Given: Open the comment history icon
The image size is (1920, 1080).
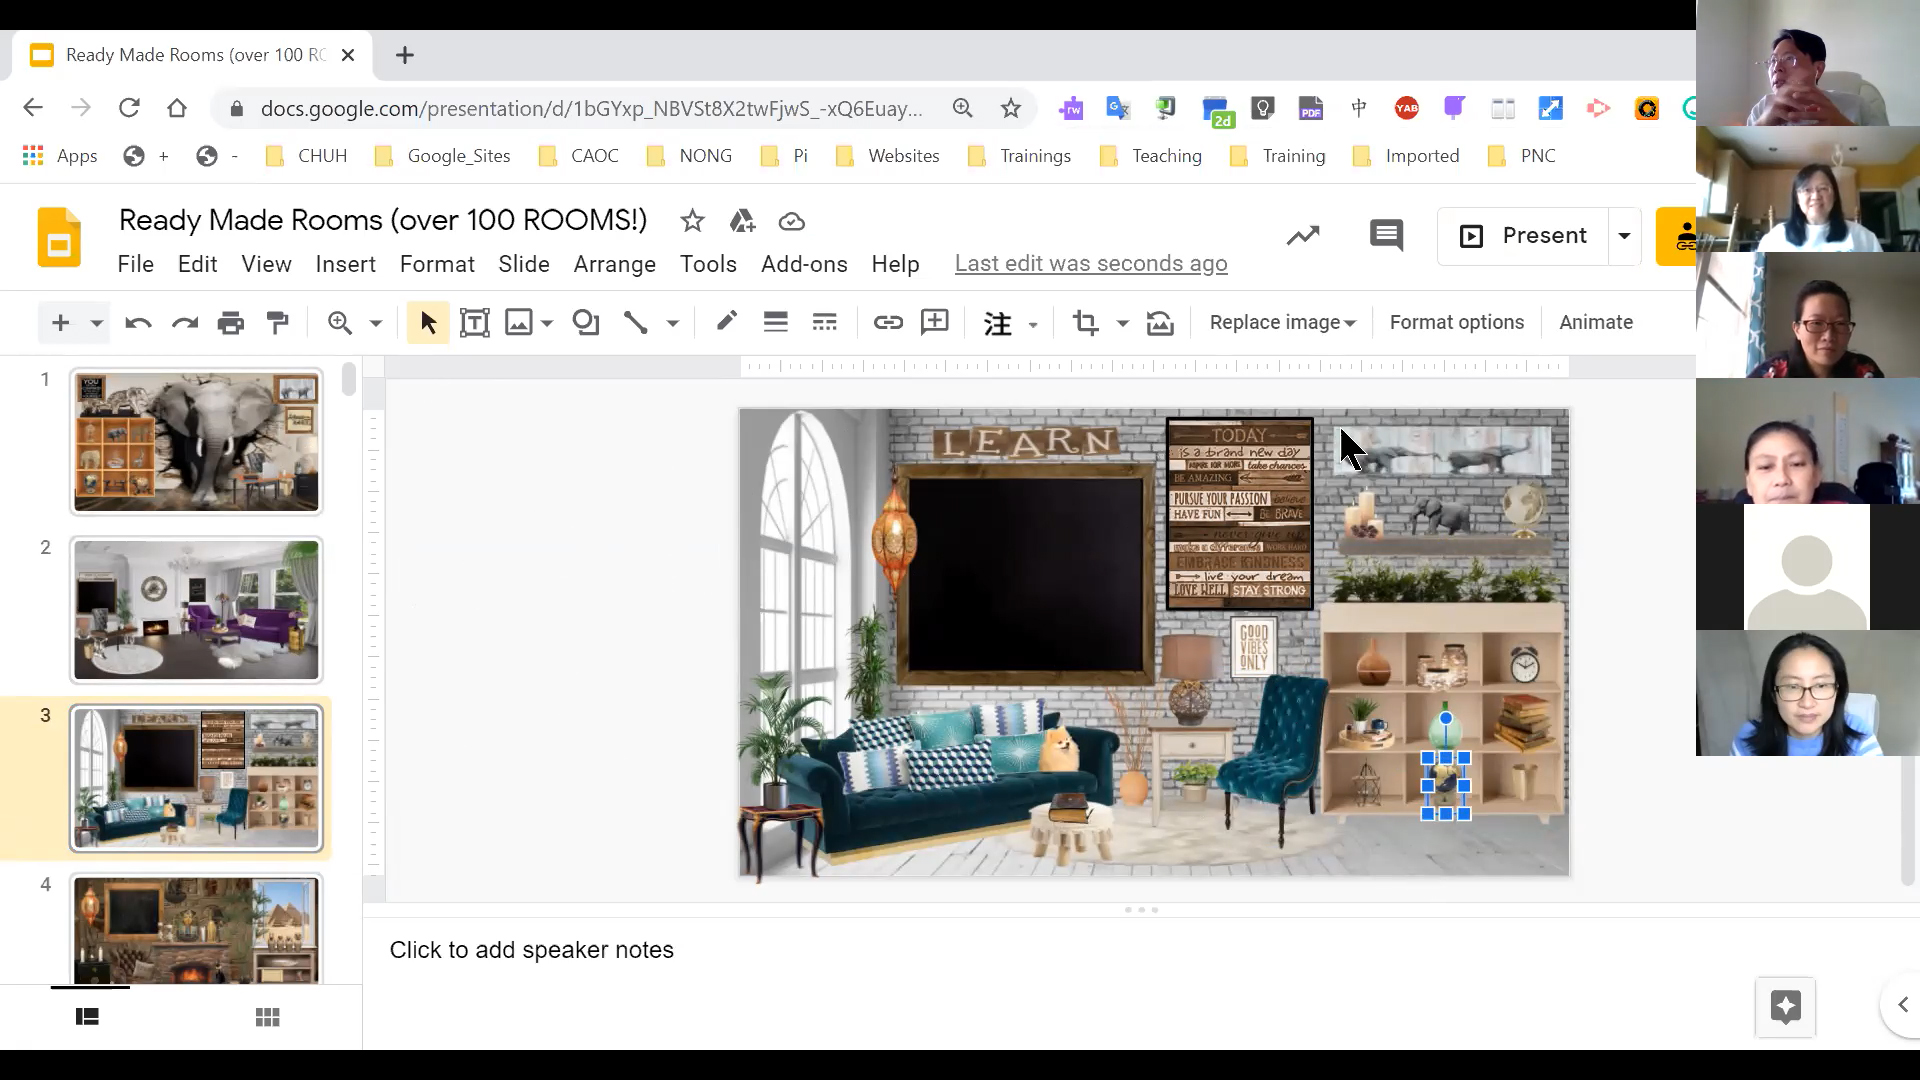Looking at the screenshot, I should click(1386, 236).
